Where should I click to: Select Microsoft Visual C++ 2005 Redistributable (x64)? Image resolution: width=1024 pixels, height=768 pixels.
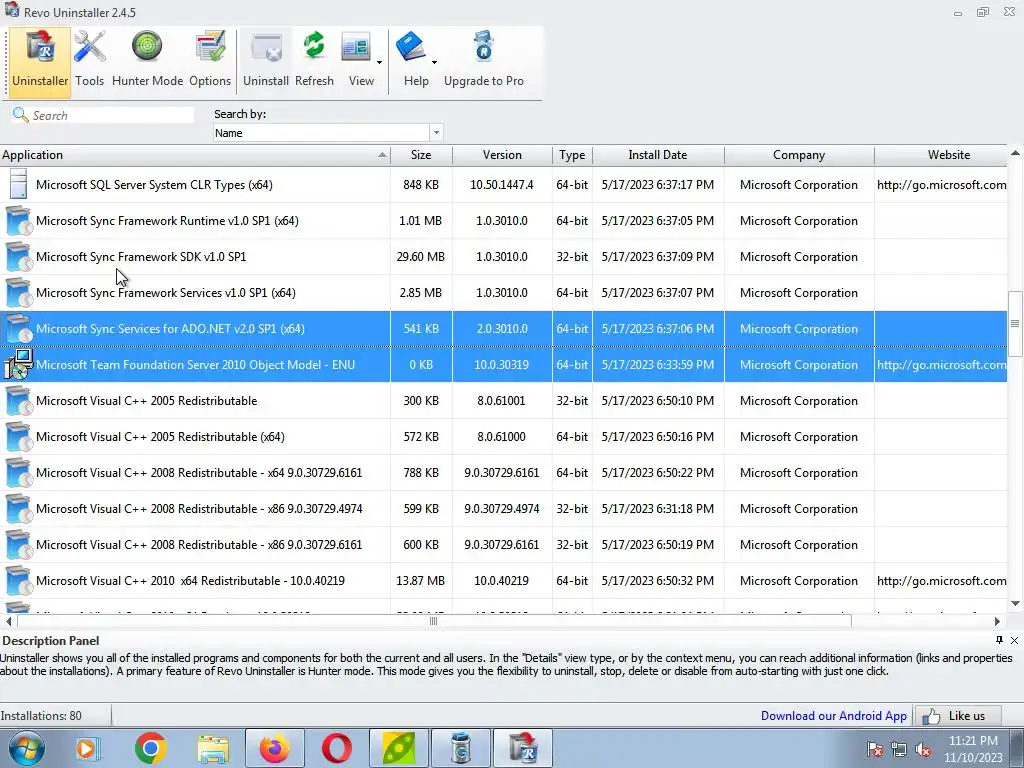504,436
